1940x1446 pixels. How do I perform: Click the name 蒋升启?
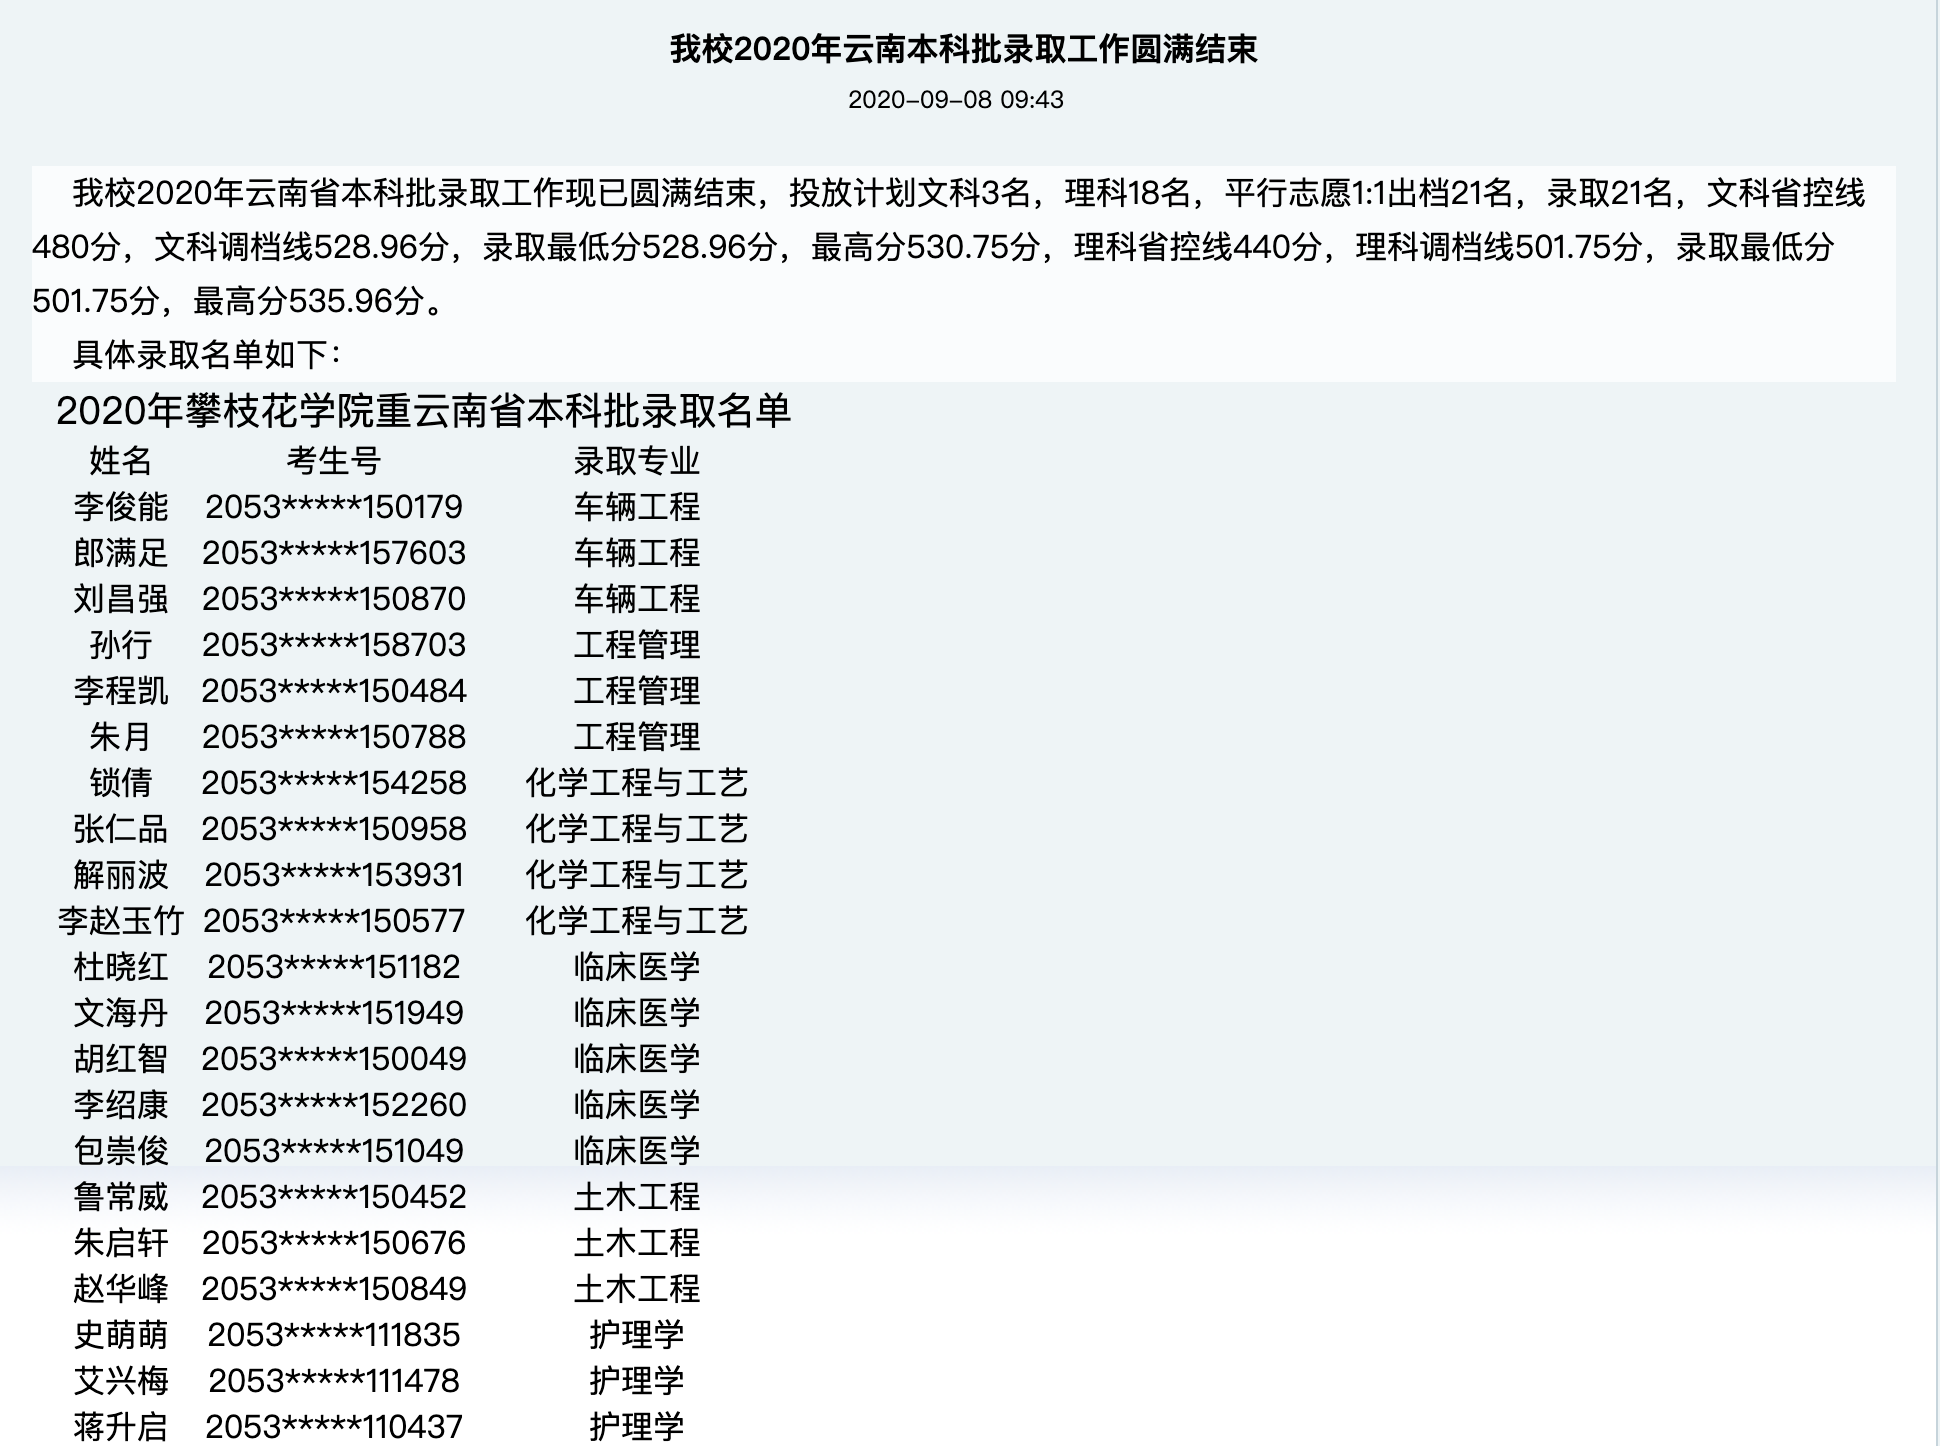tap(120, 1427)
